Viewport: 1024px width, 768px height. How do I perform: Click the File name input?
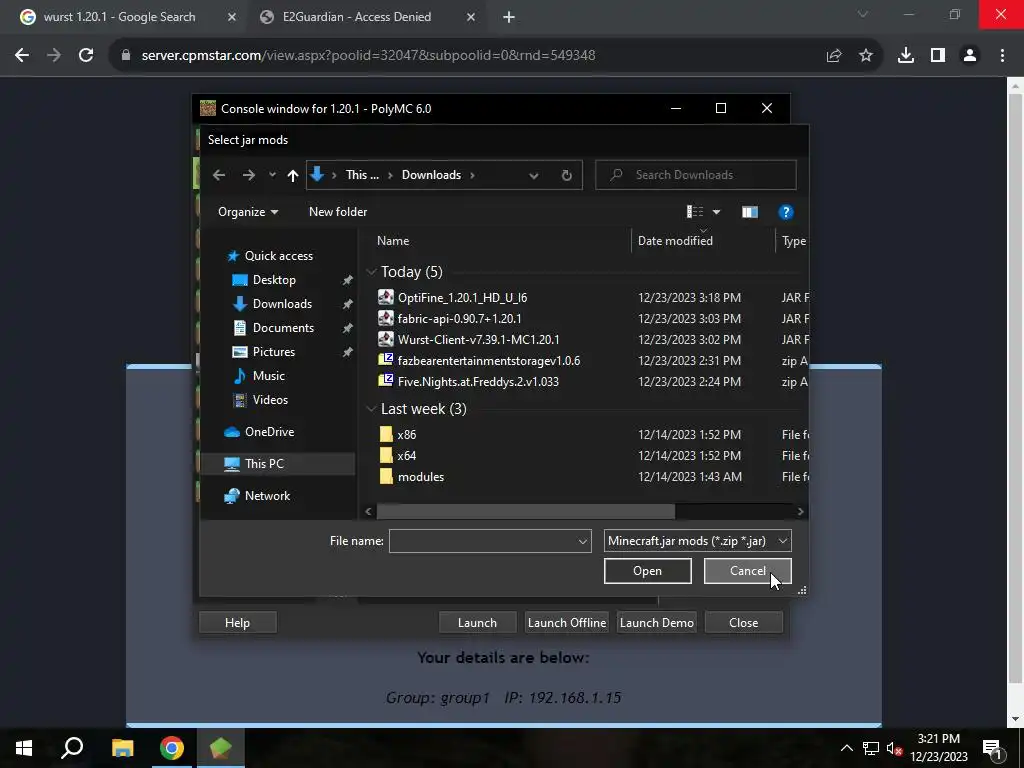coord(490,541)
